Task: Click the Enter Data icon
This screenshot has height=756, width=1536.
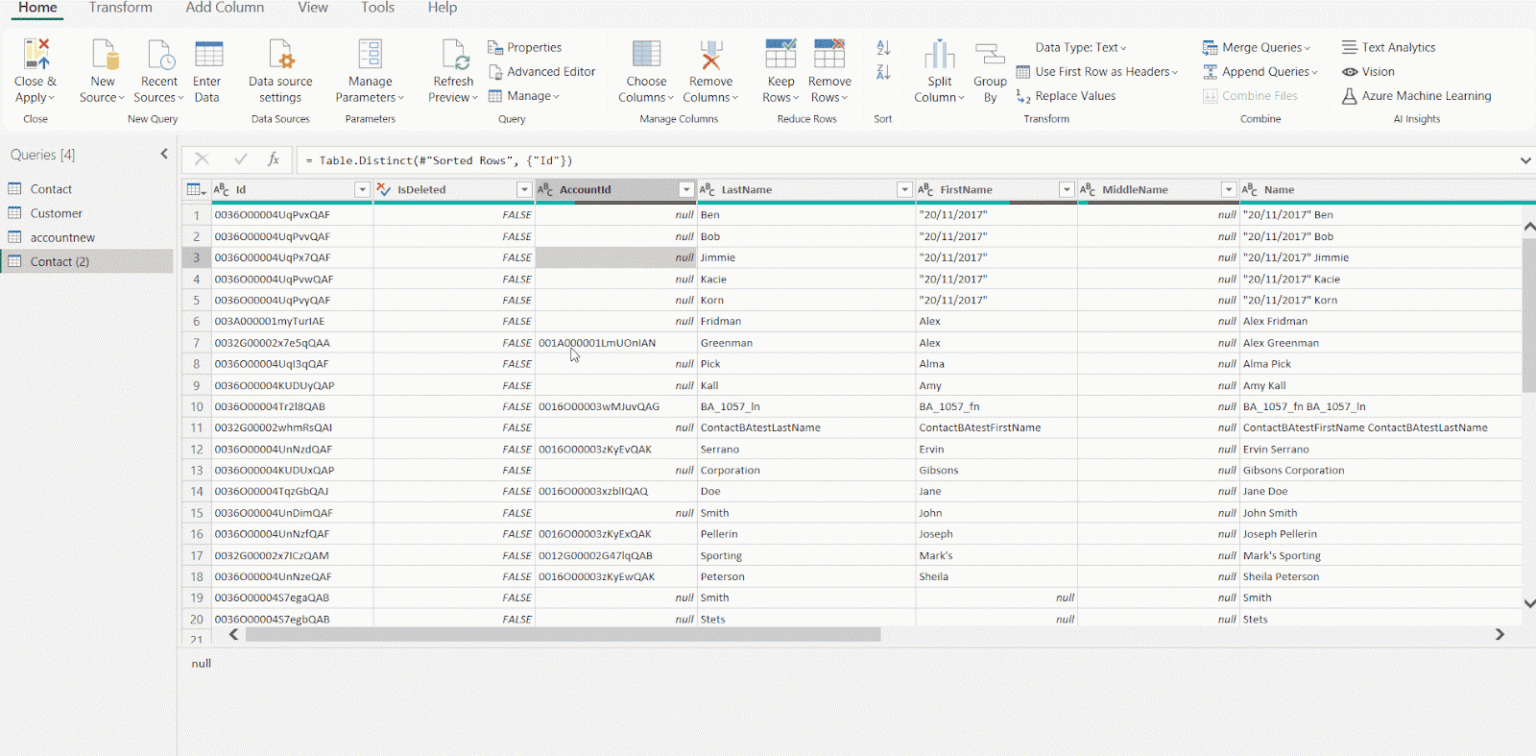Action: coord(208,54)
